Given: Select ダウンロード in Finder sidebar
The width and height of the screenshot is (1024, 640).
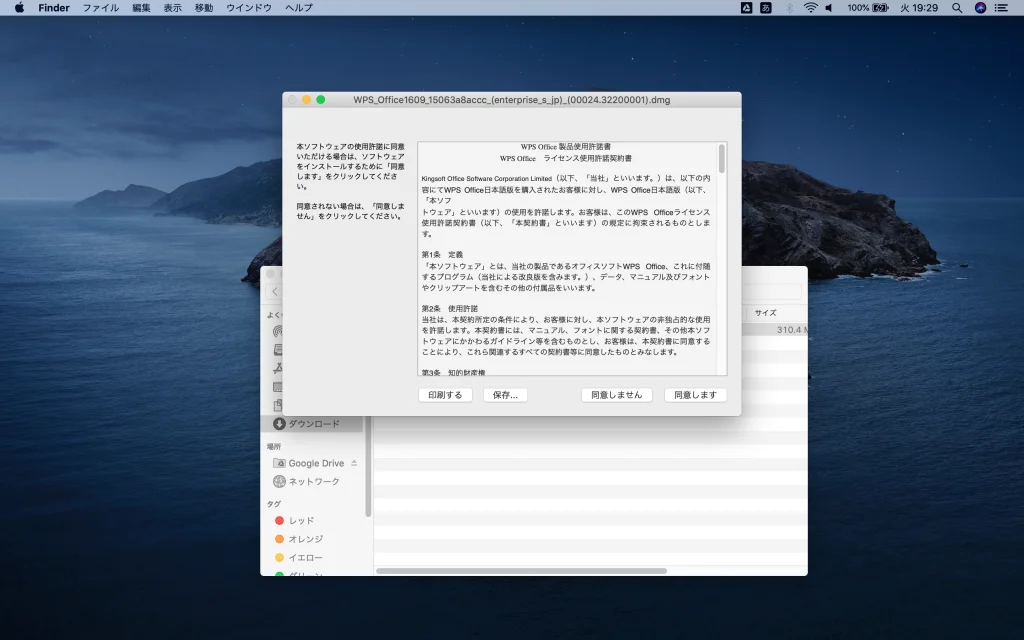Looking at the screenshot, I should click(x=312, y=424).
